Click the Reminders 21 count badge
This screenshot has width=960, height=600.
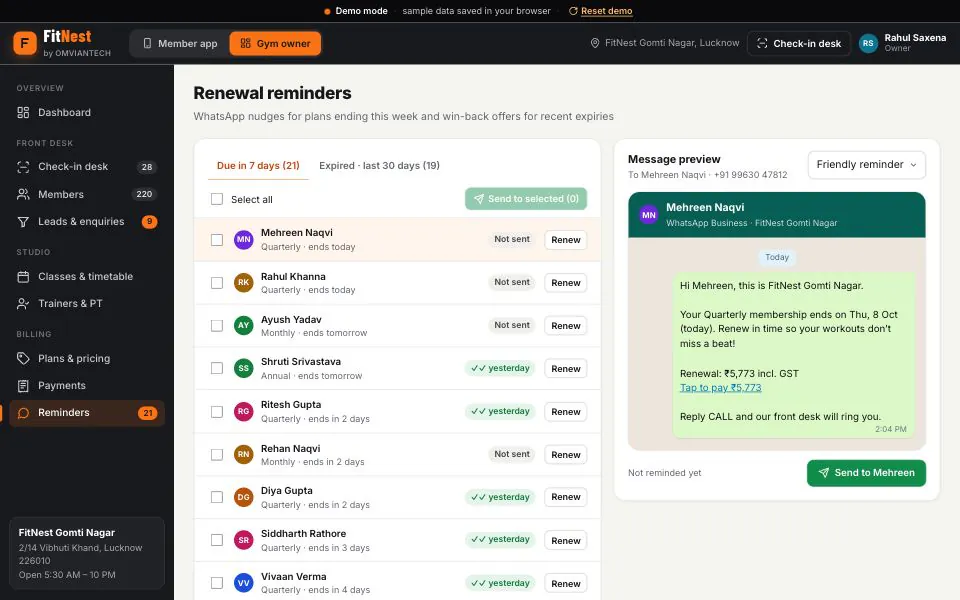[x=148, y=413]
